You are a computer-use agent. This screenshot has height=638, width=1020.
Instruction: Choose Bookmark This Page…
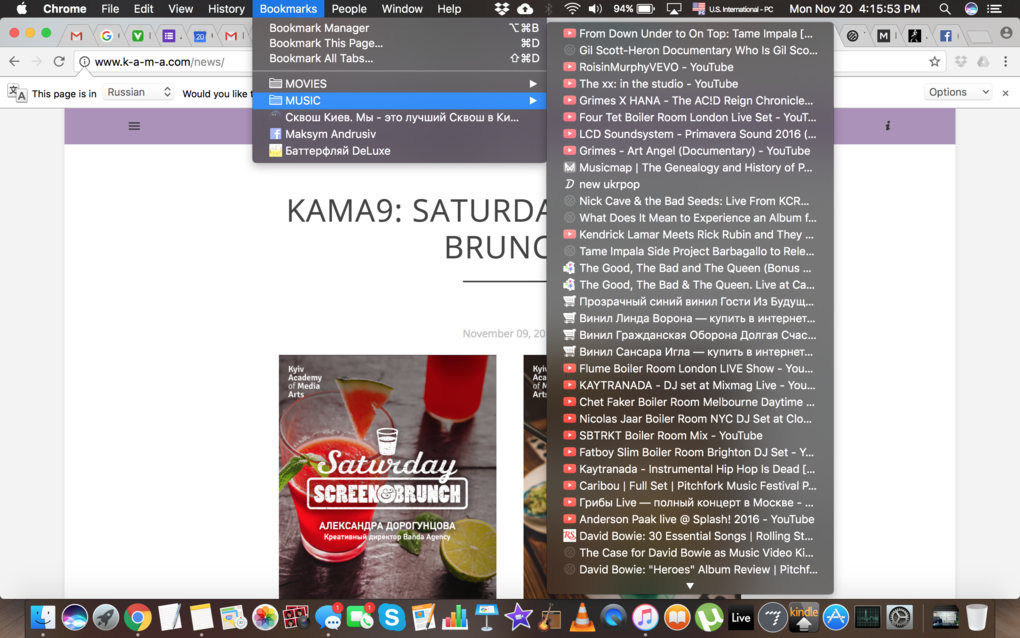click(399, 43)
